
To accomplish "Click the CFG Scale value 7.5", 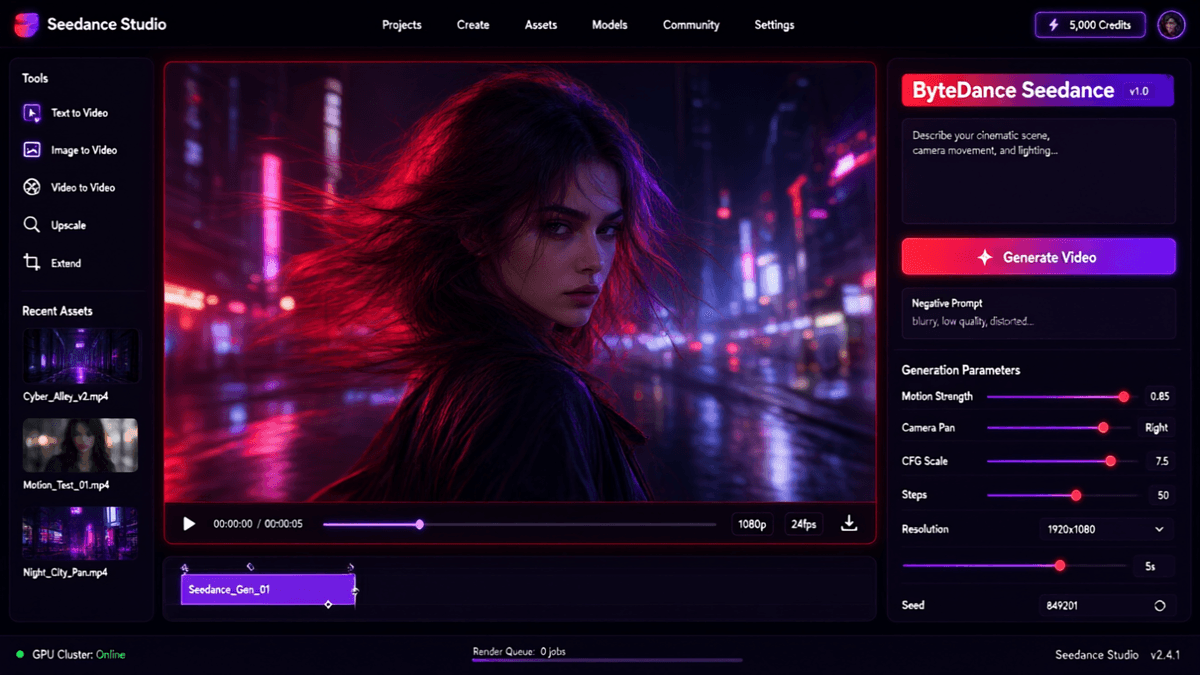I will pyautogui.click(x=1160, y=461).
